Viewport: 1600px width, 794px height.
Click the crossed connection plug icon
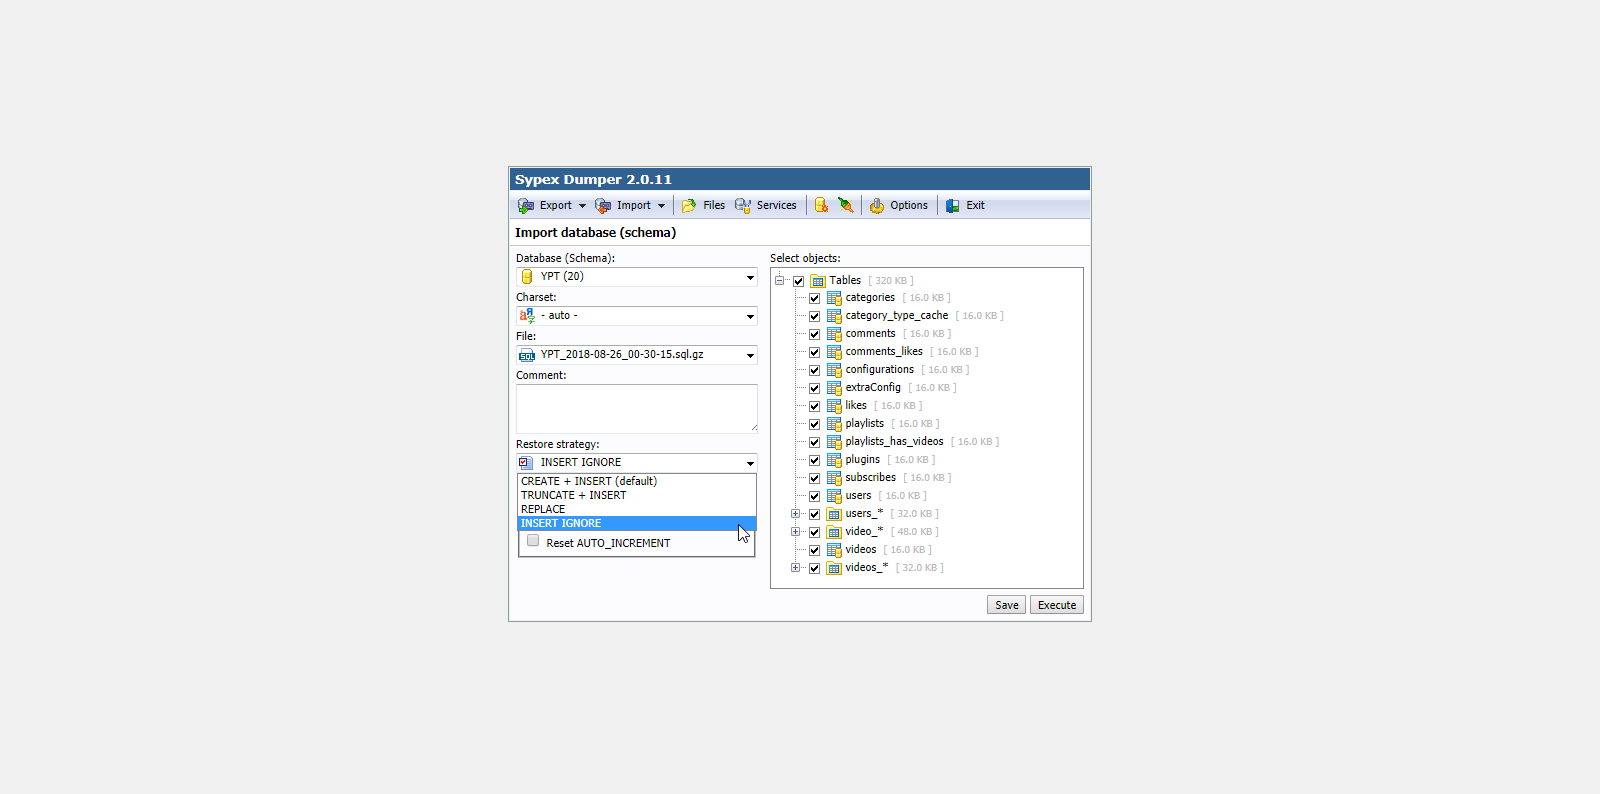[846, 205]
